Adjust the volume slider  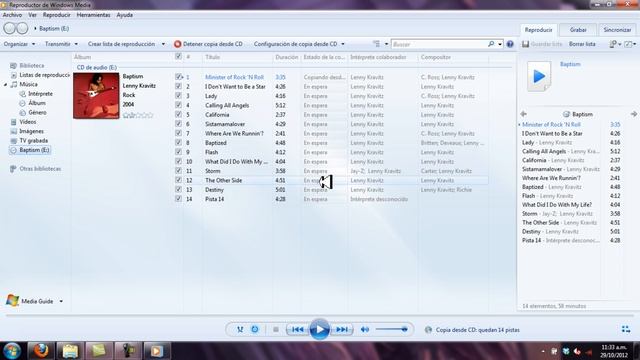coord(391,329)
